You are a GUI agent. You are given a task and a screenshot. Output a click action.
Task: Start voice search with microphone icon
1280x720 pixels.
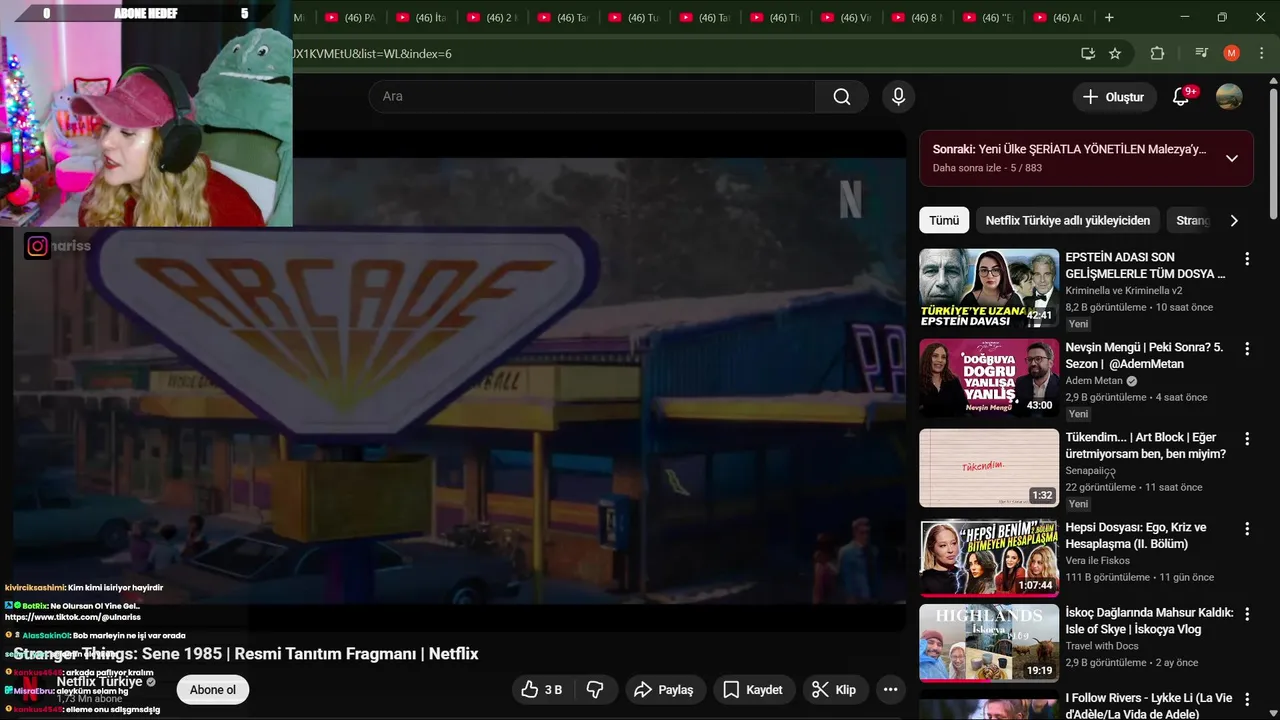tap(898, 97)
